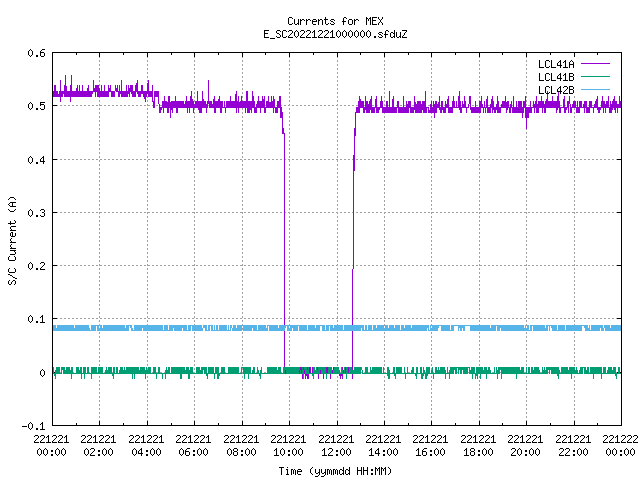Click the x-axis tick label 221221 06:00
Screen dimensions: 640x480
click(193, 445)
